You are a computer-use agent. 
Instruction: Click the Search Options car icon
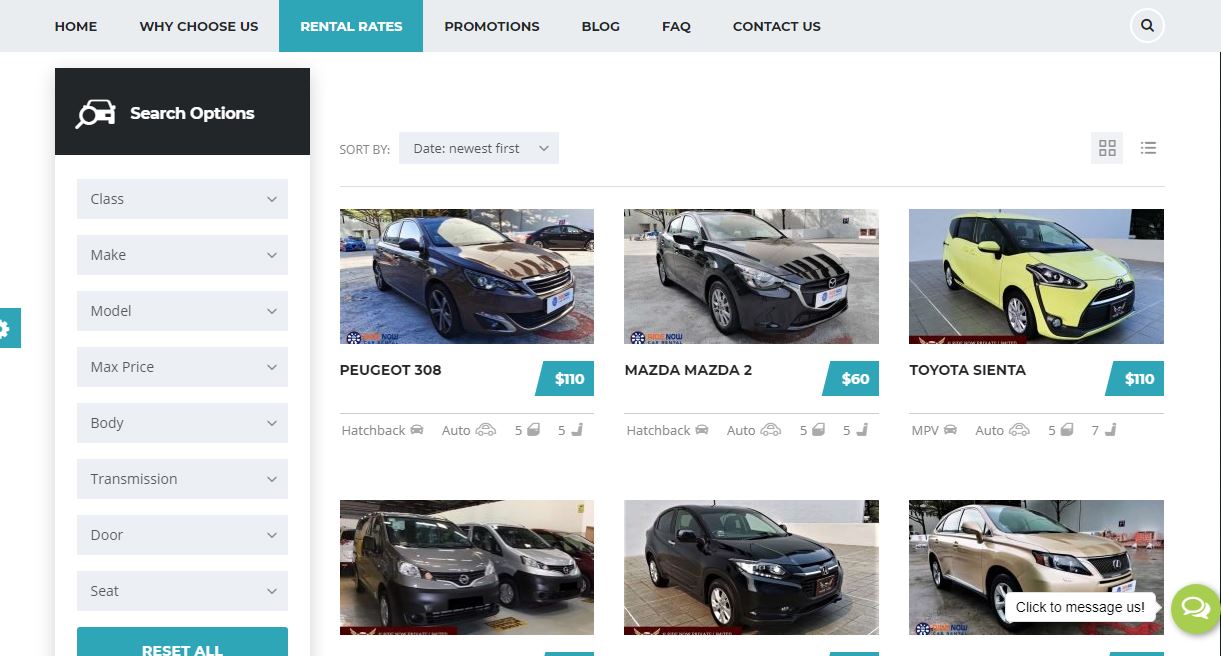(x=96, y=113)
